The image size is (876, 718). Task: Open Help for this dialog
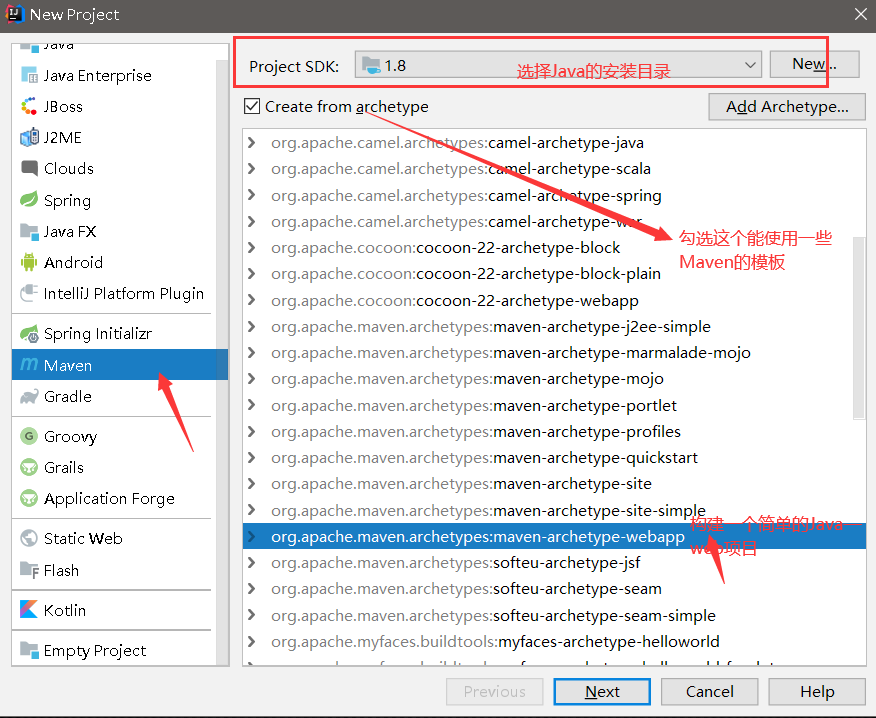(817, 692)
